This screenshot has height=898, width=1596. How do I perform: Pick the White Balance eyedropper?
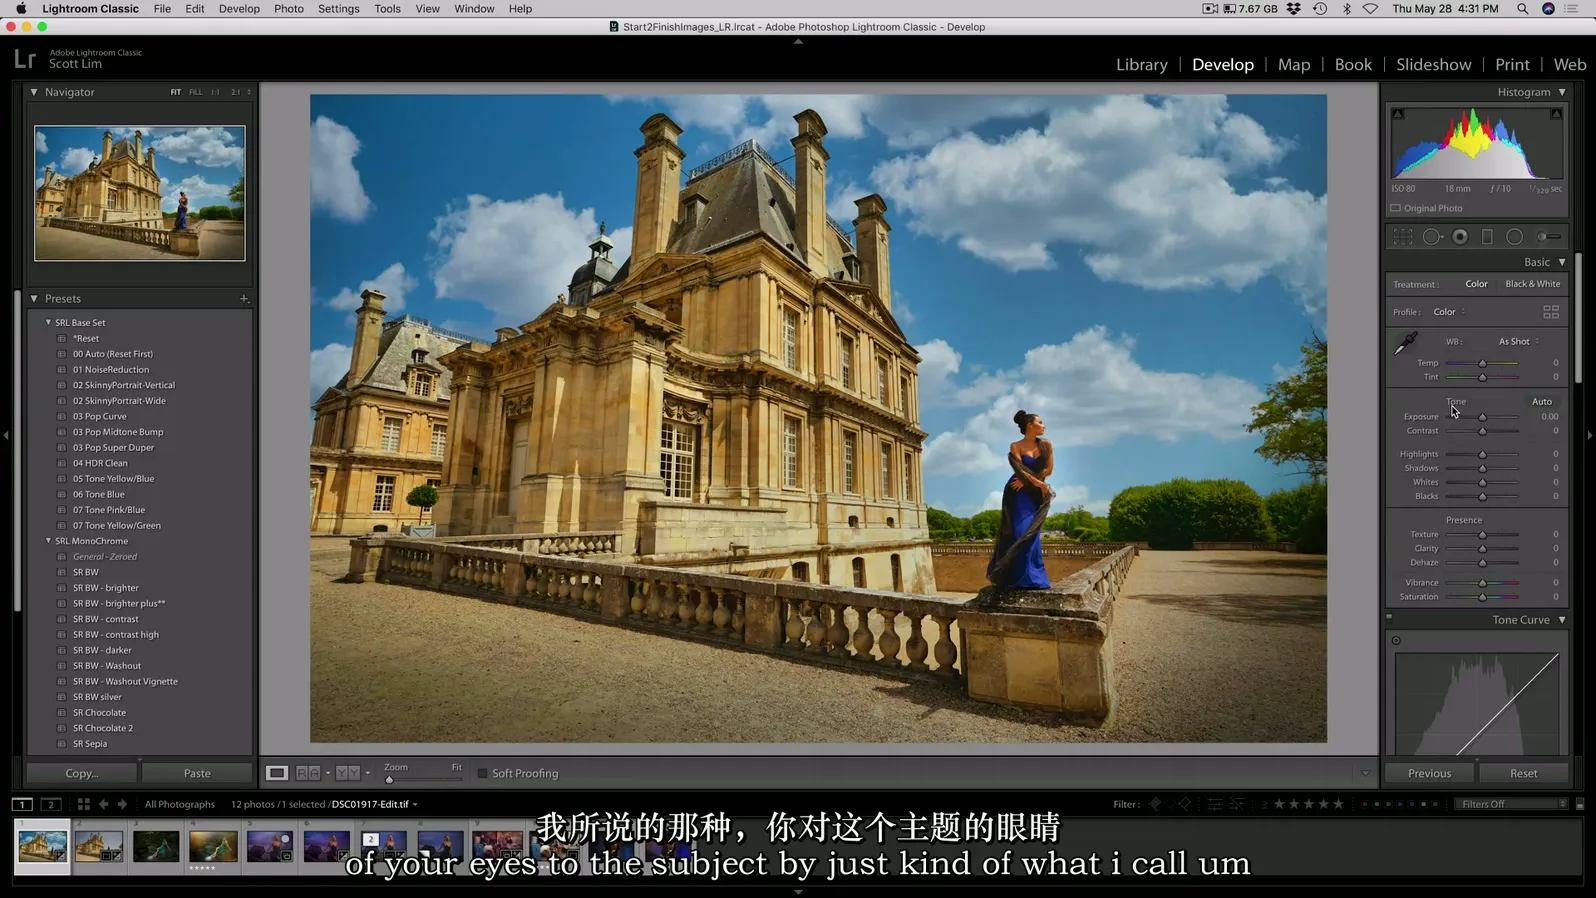coord(1405,344)
